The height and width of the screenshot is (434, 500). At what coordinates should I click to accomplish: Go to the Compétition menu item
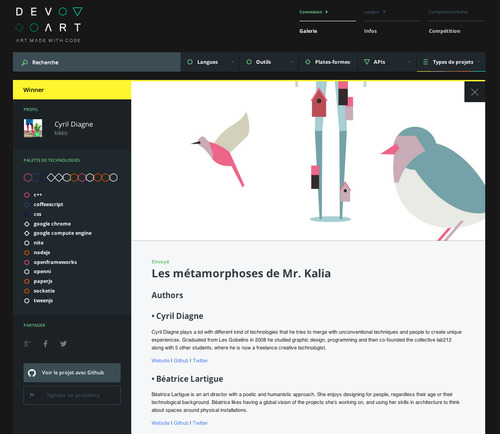click(444, 31)
